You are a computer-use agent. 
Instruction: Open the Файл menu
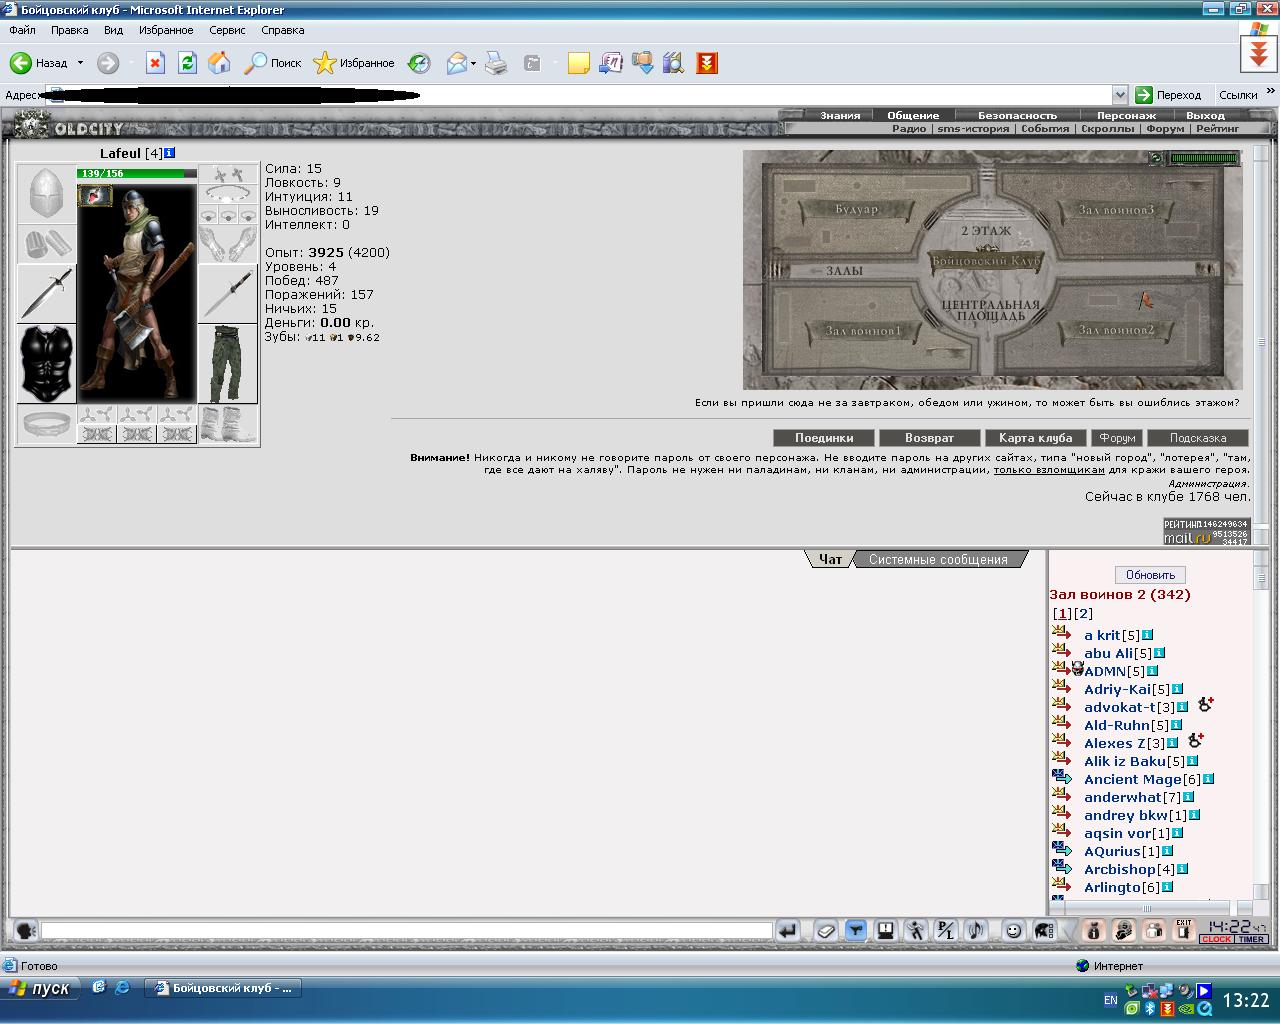[22, 30]
